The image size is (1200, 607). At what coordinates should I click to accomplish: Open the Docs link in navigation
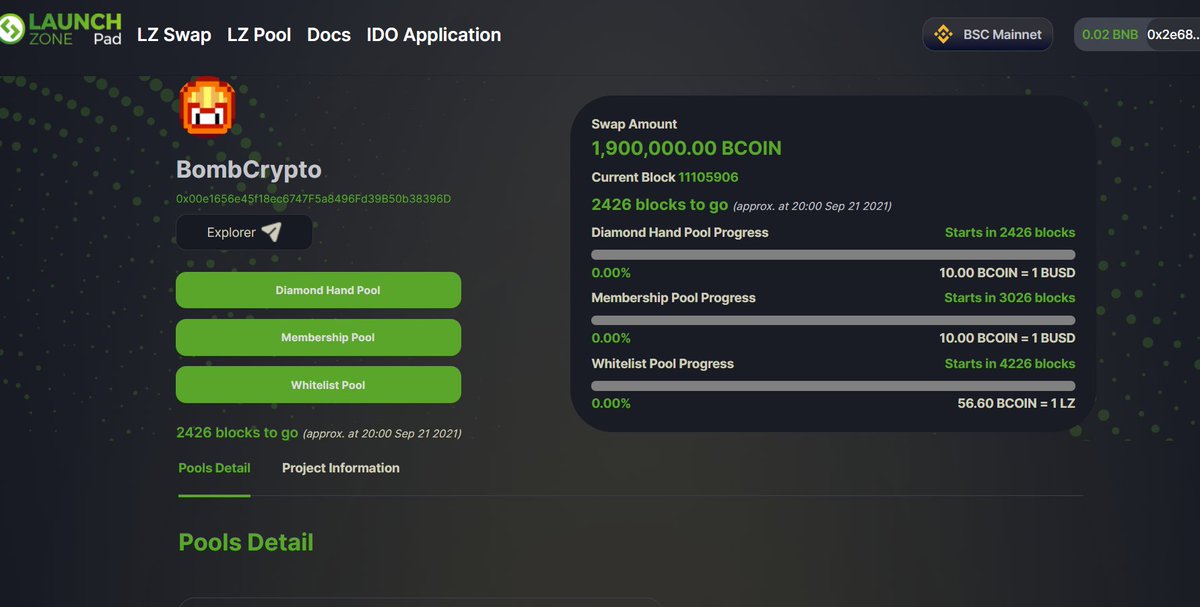coord(329,34)
